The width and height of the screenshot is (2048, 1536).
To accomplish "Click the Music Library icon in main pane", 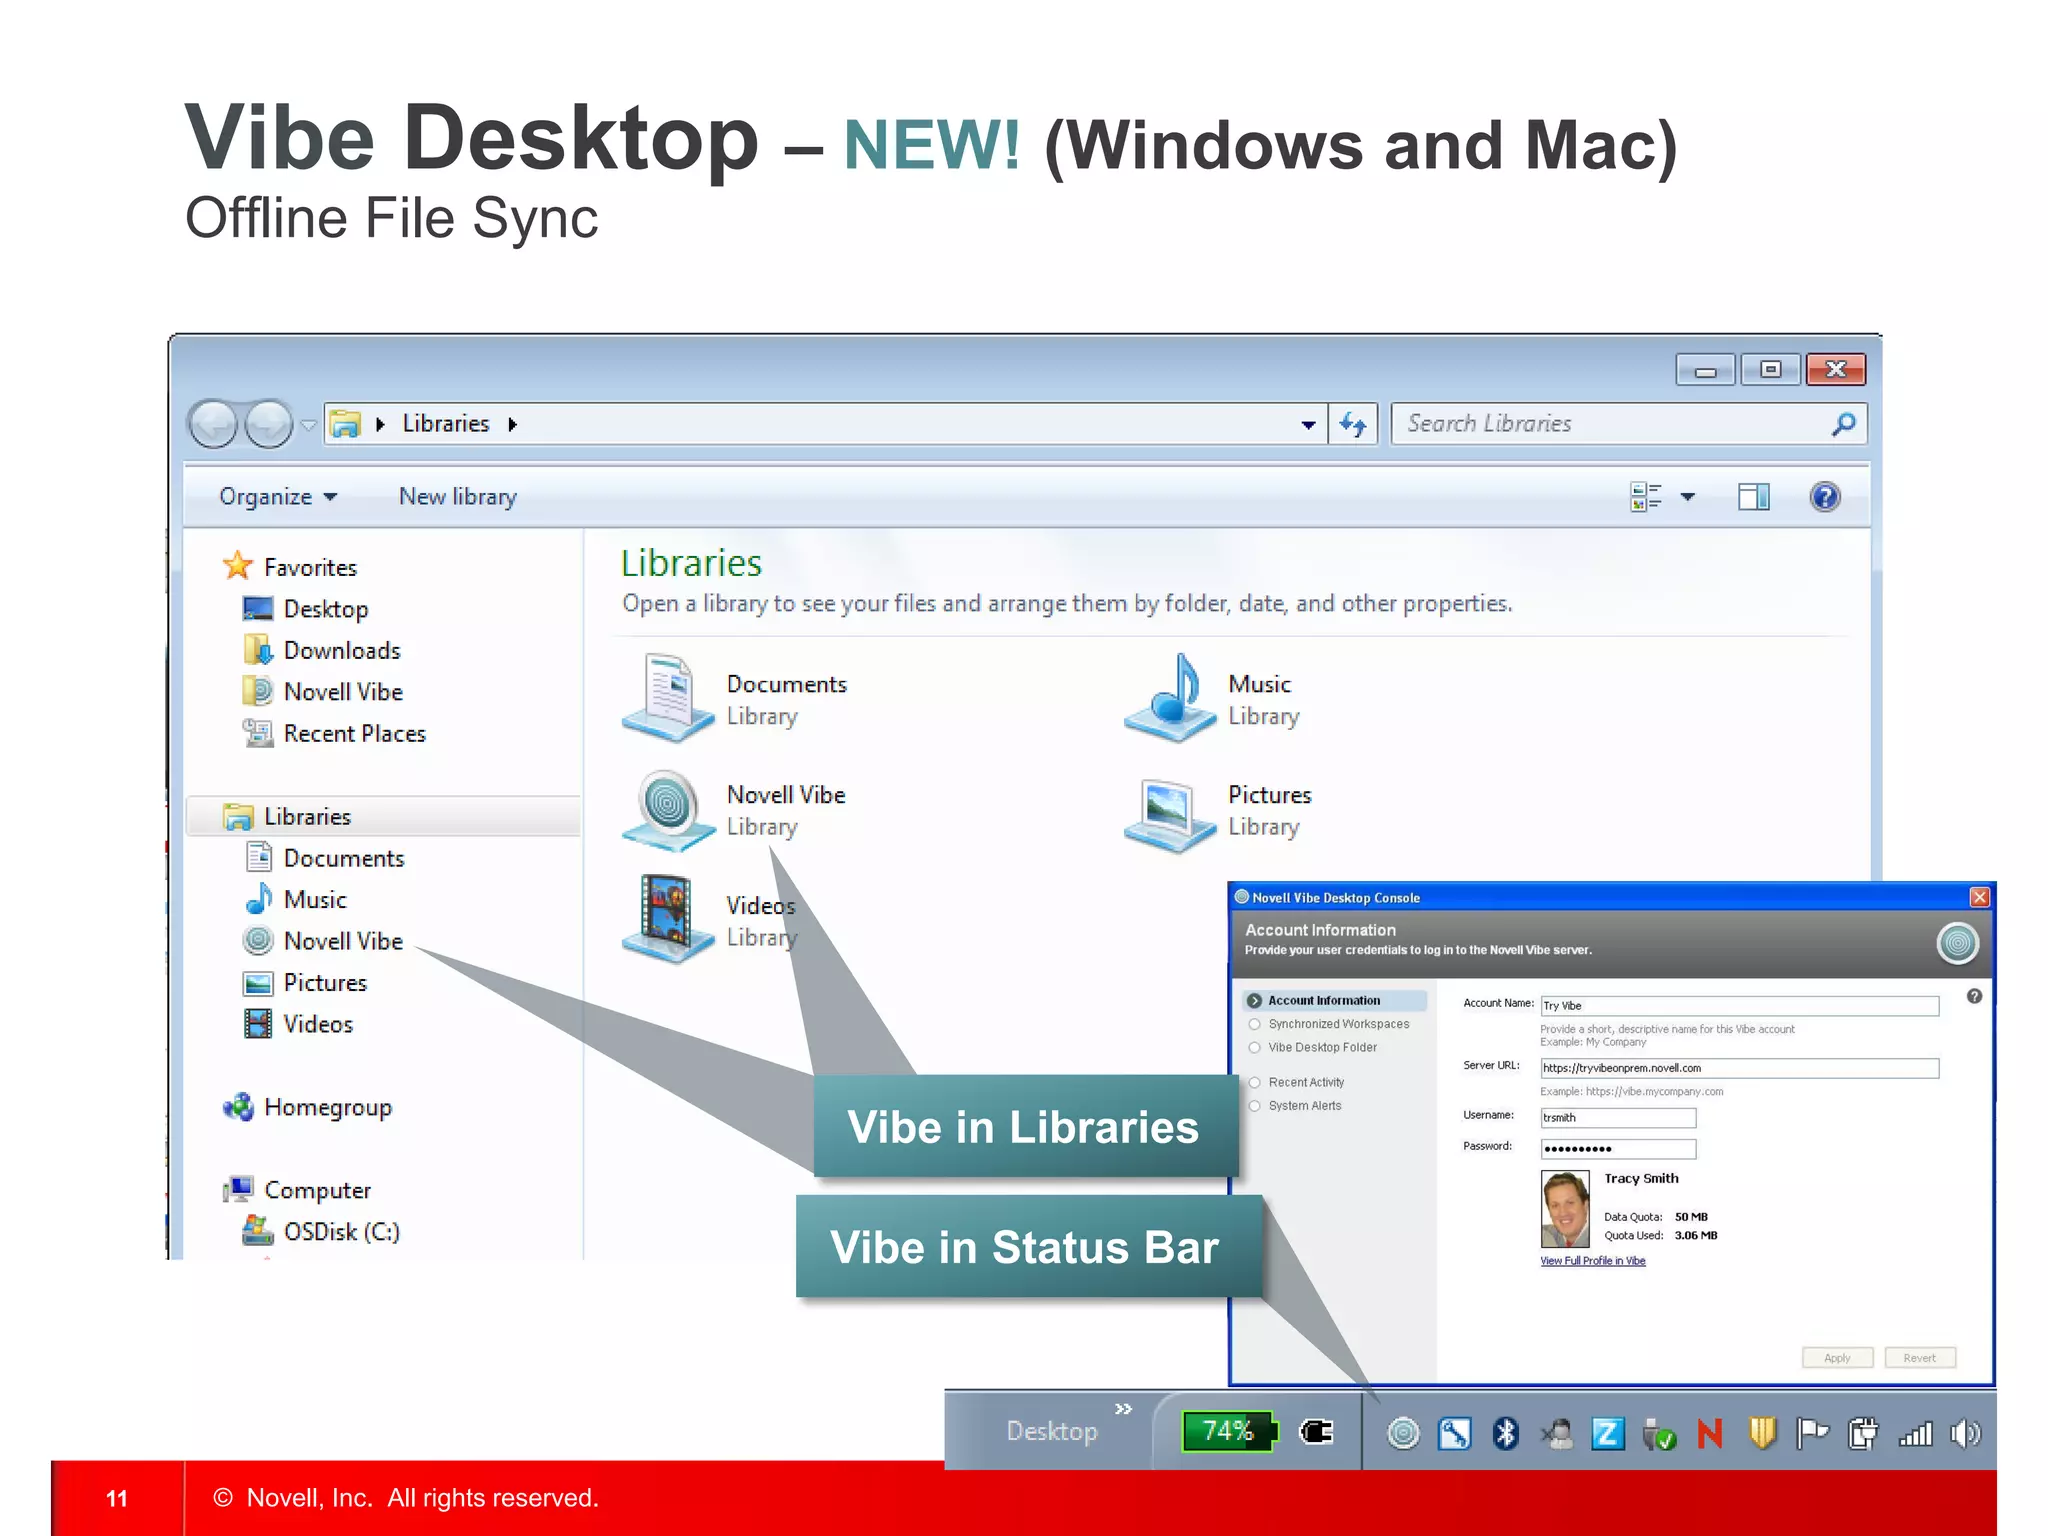I will coord(1170,698).
